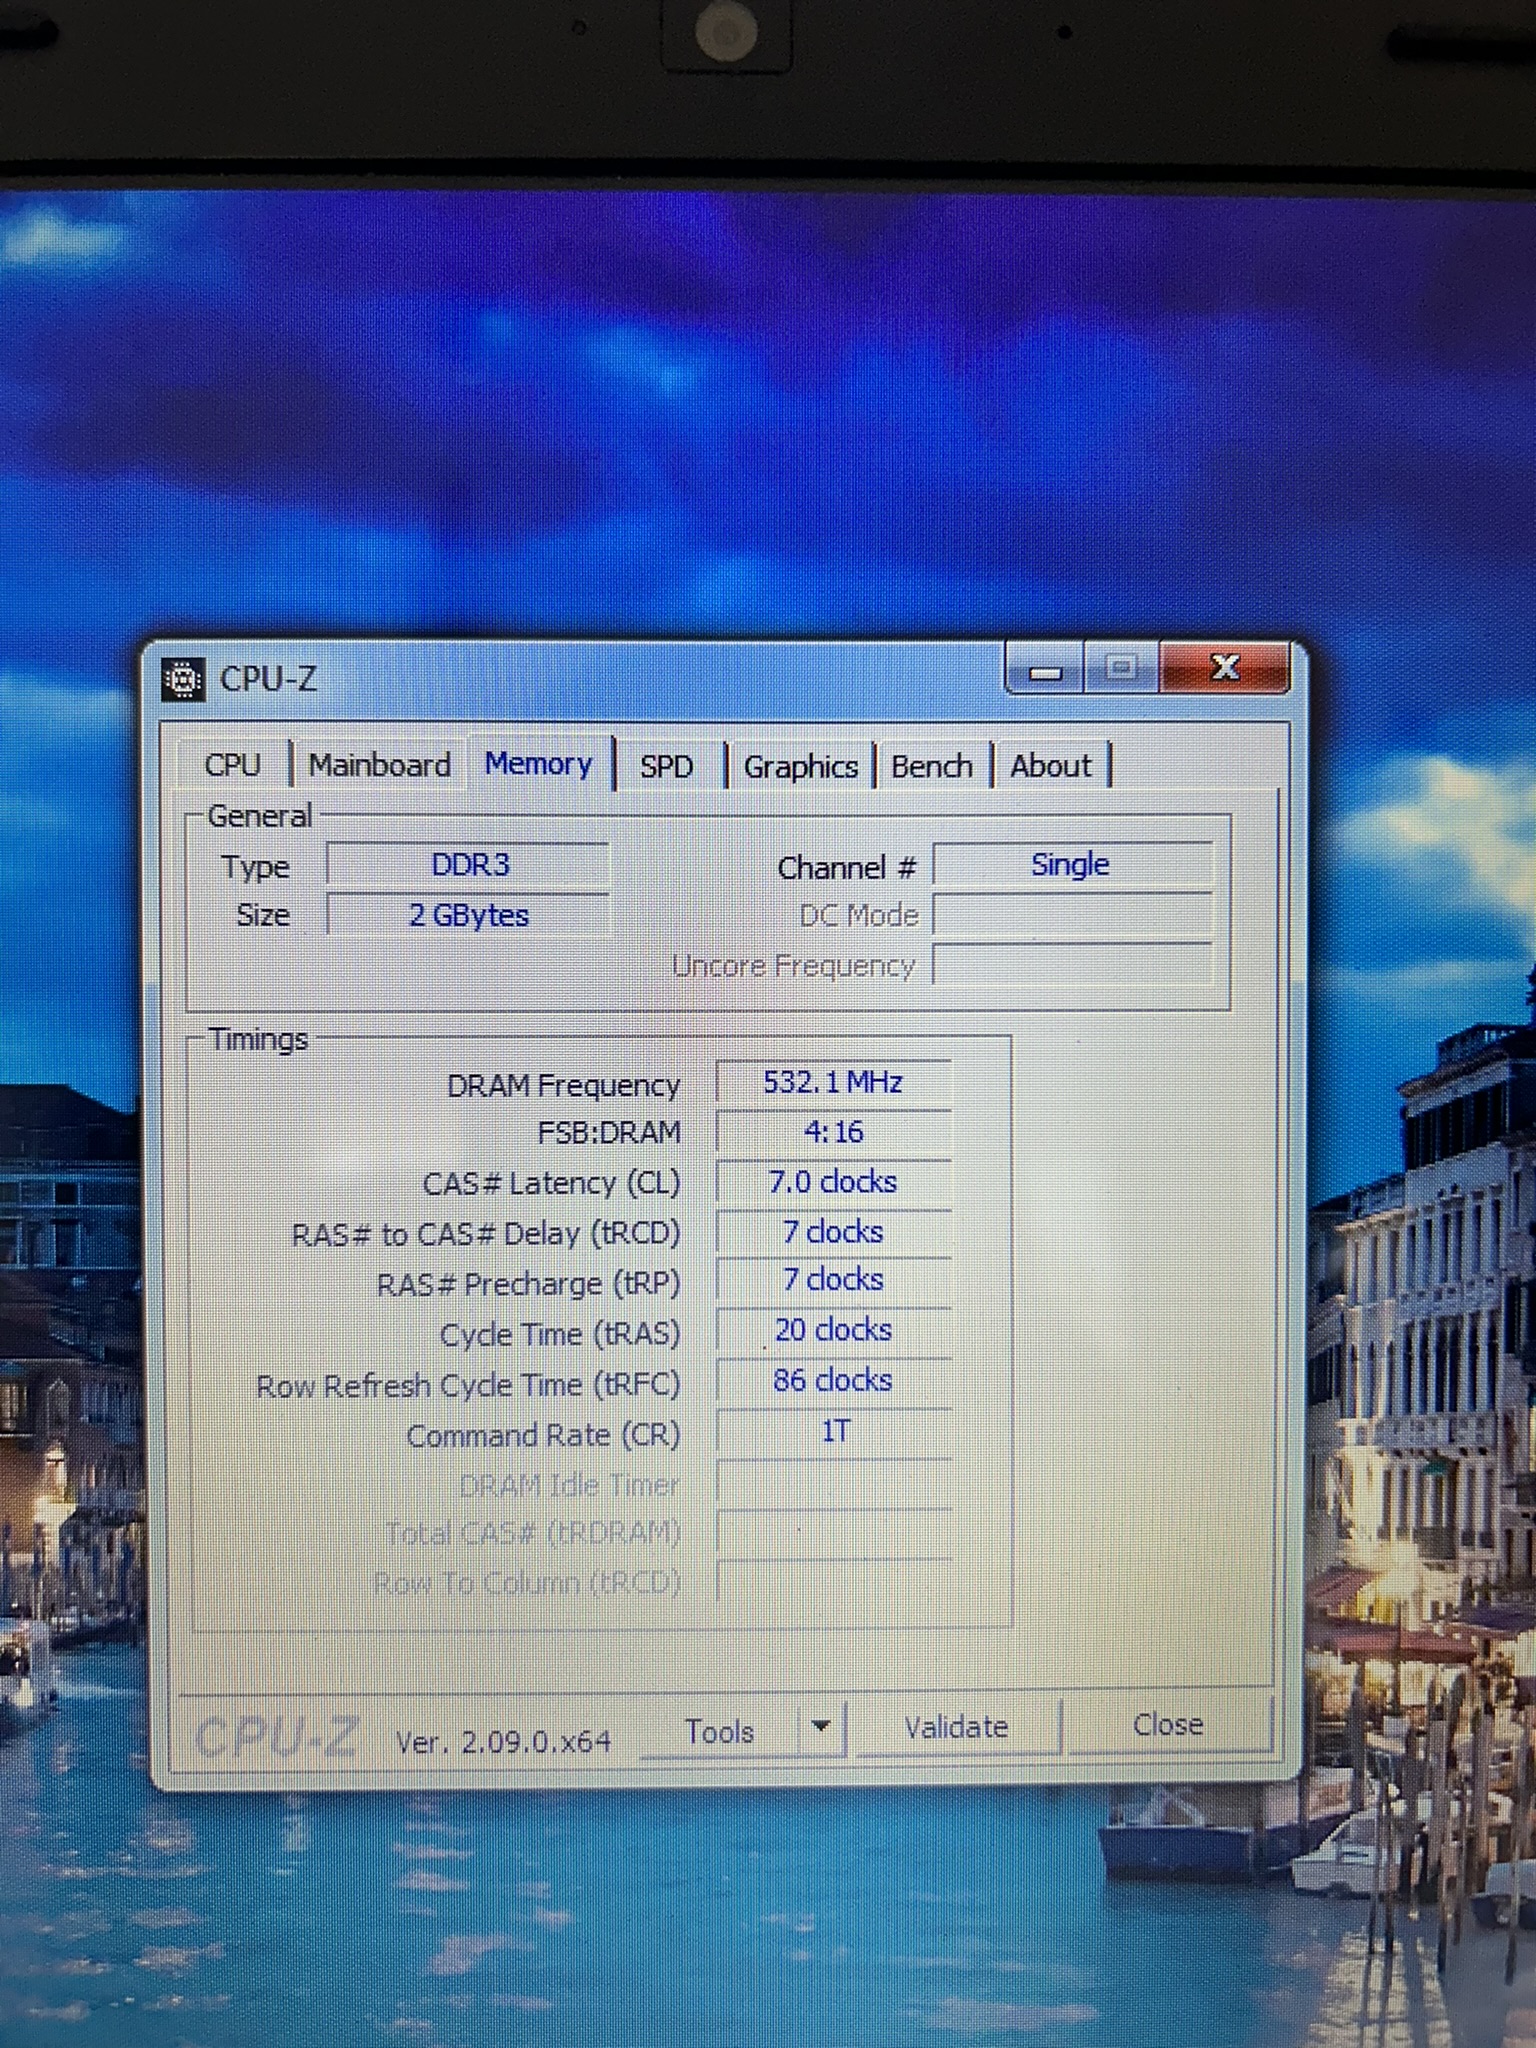This screenshot has height=2048, width=1536.
Task: Click the DDR3 memory type field
Action: pos(468,864)
